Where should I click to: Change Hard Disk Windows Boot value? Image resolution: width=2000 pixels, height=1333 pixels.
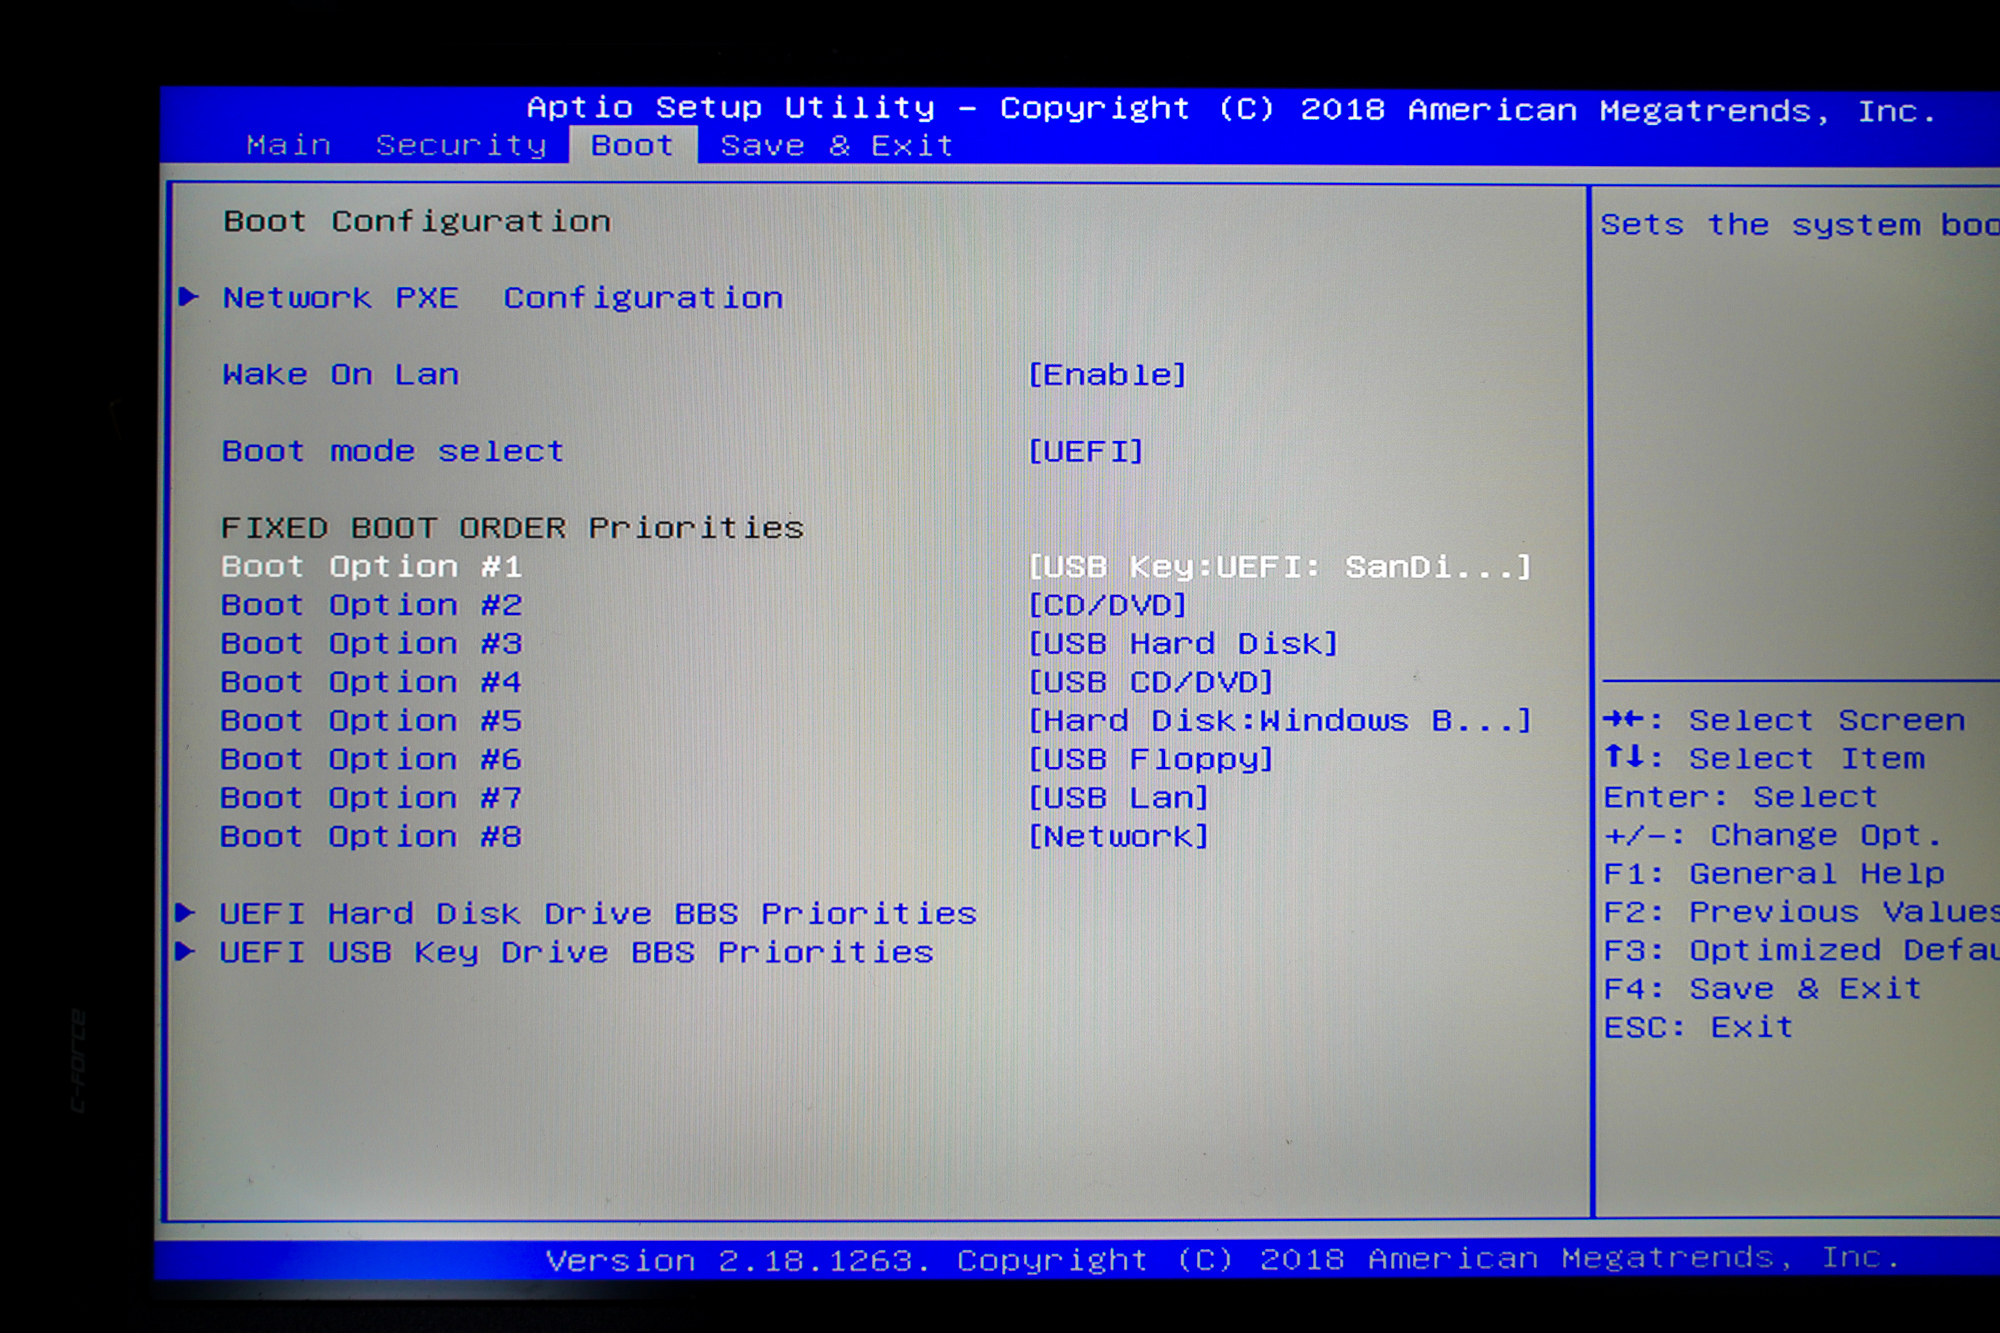click(1279, 721)
